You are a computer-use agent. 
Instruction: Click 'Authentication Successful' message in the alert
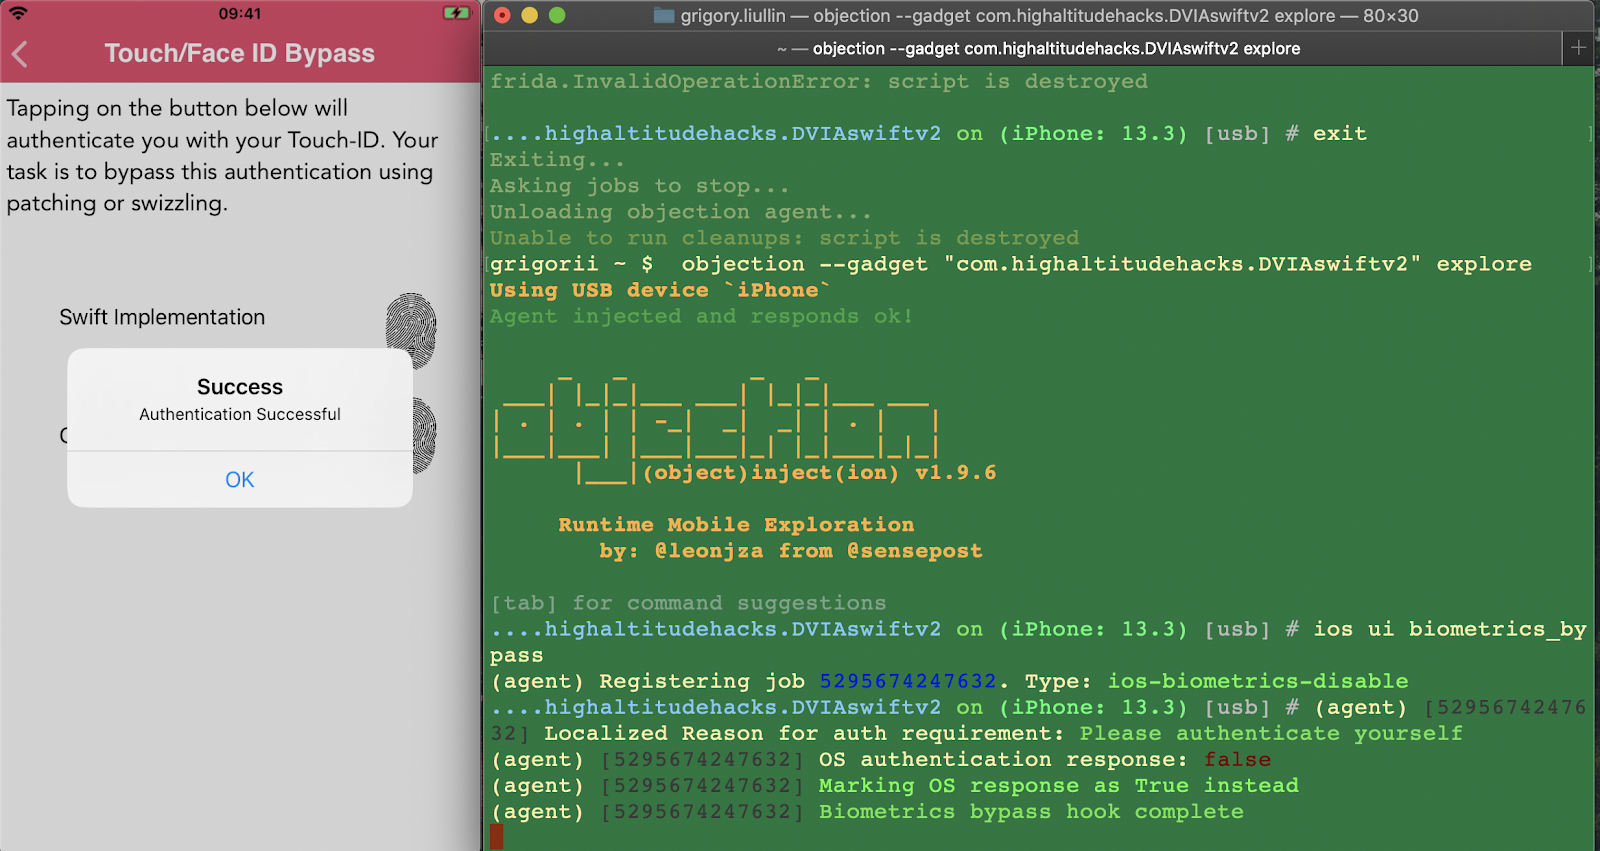240,414
